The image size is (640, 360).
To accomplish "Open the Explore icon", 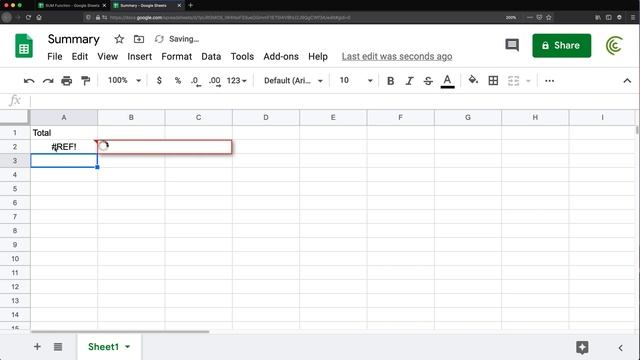I will click(582, 347).
